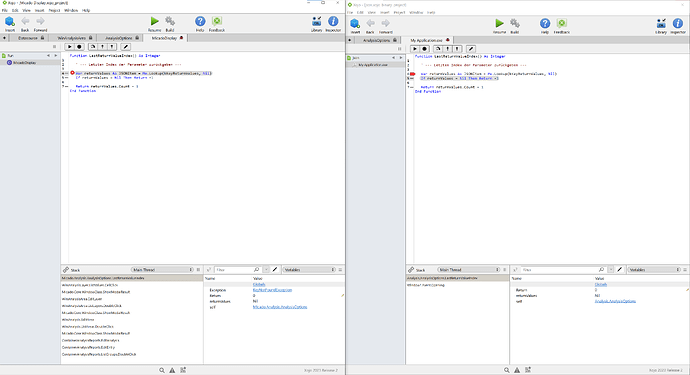Open Main Thread dropdown in right stack panel

click(x=469, y=269)
